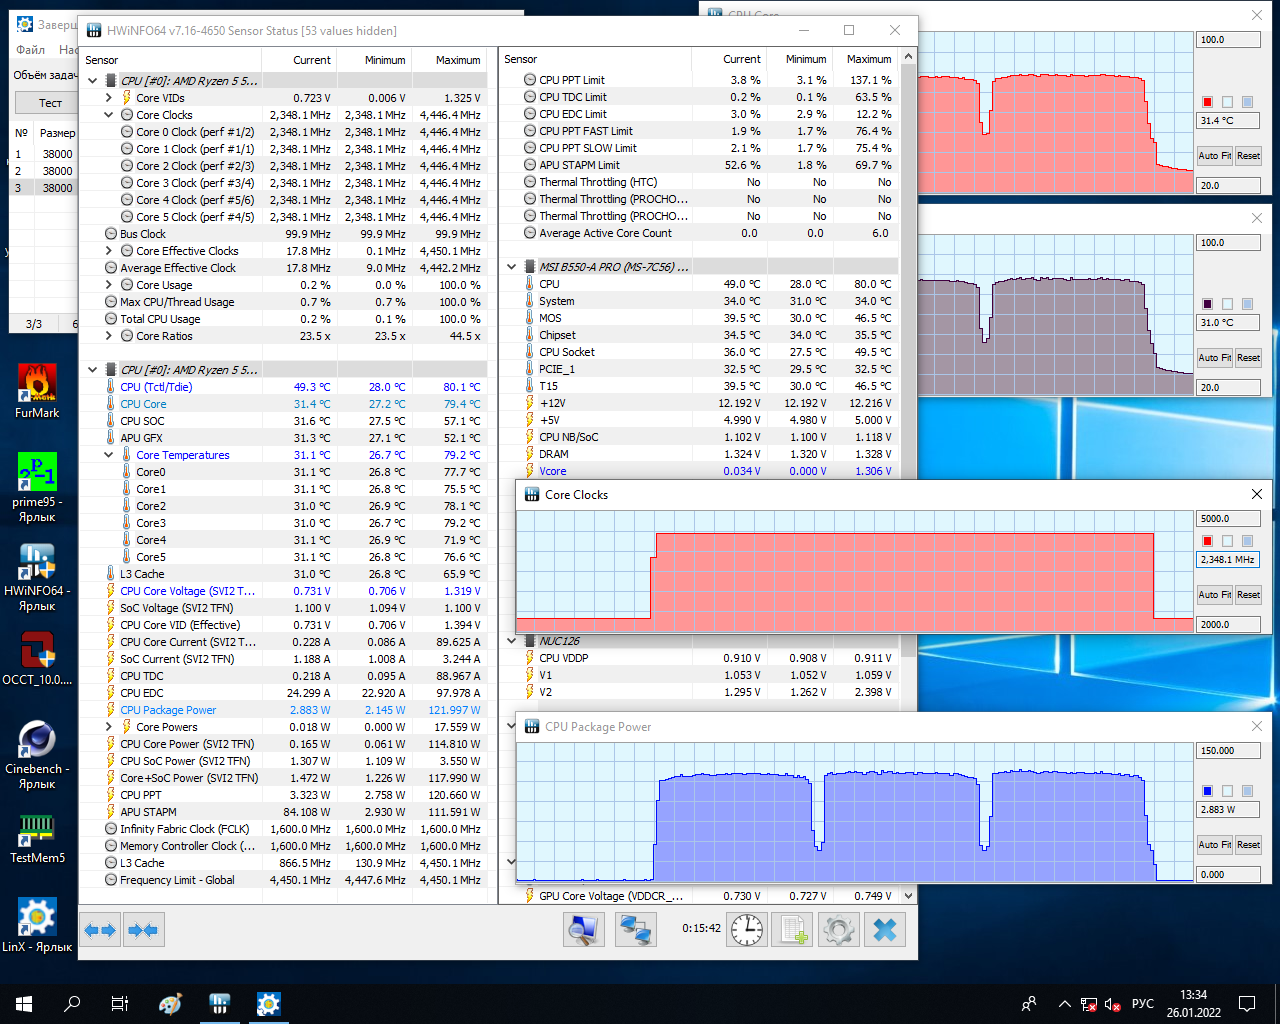Open Task View on the taskbar

tap(120, 1004)
